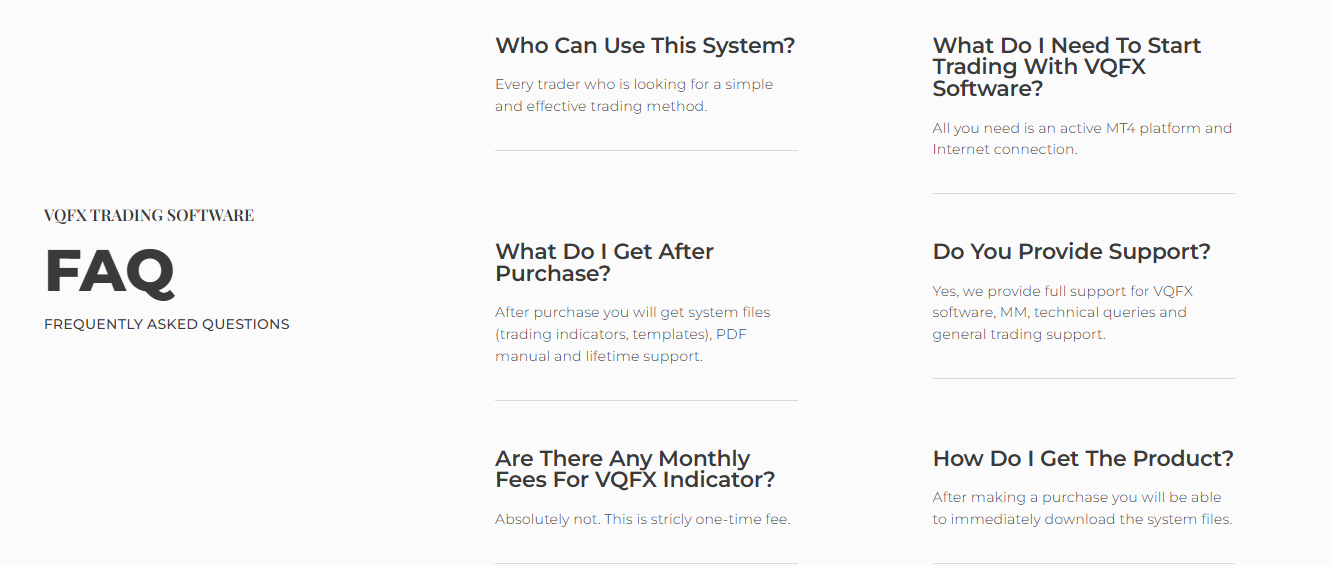The width and height of the screenshot is (1331, 579).
Task: Click the answer about simple and effective trading method
Action: (633, 96)
